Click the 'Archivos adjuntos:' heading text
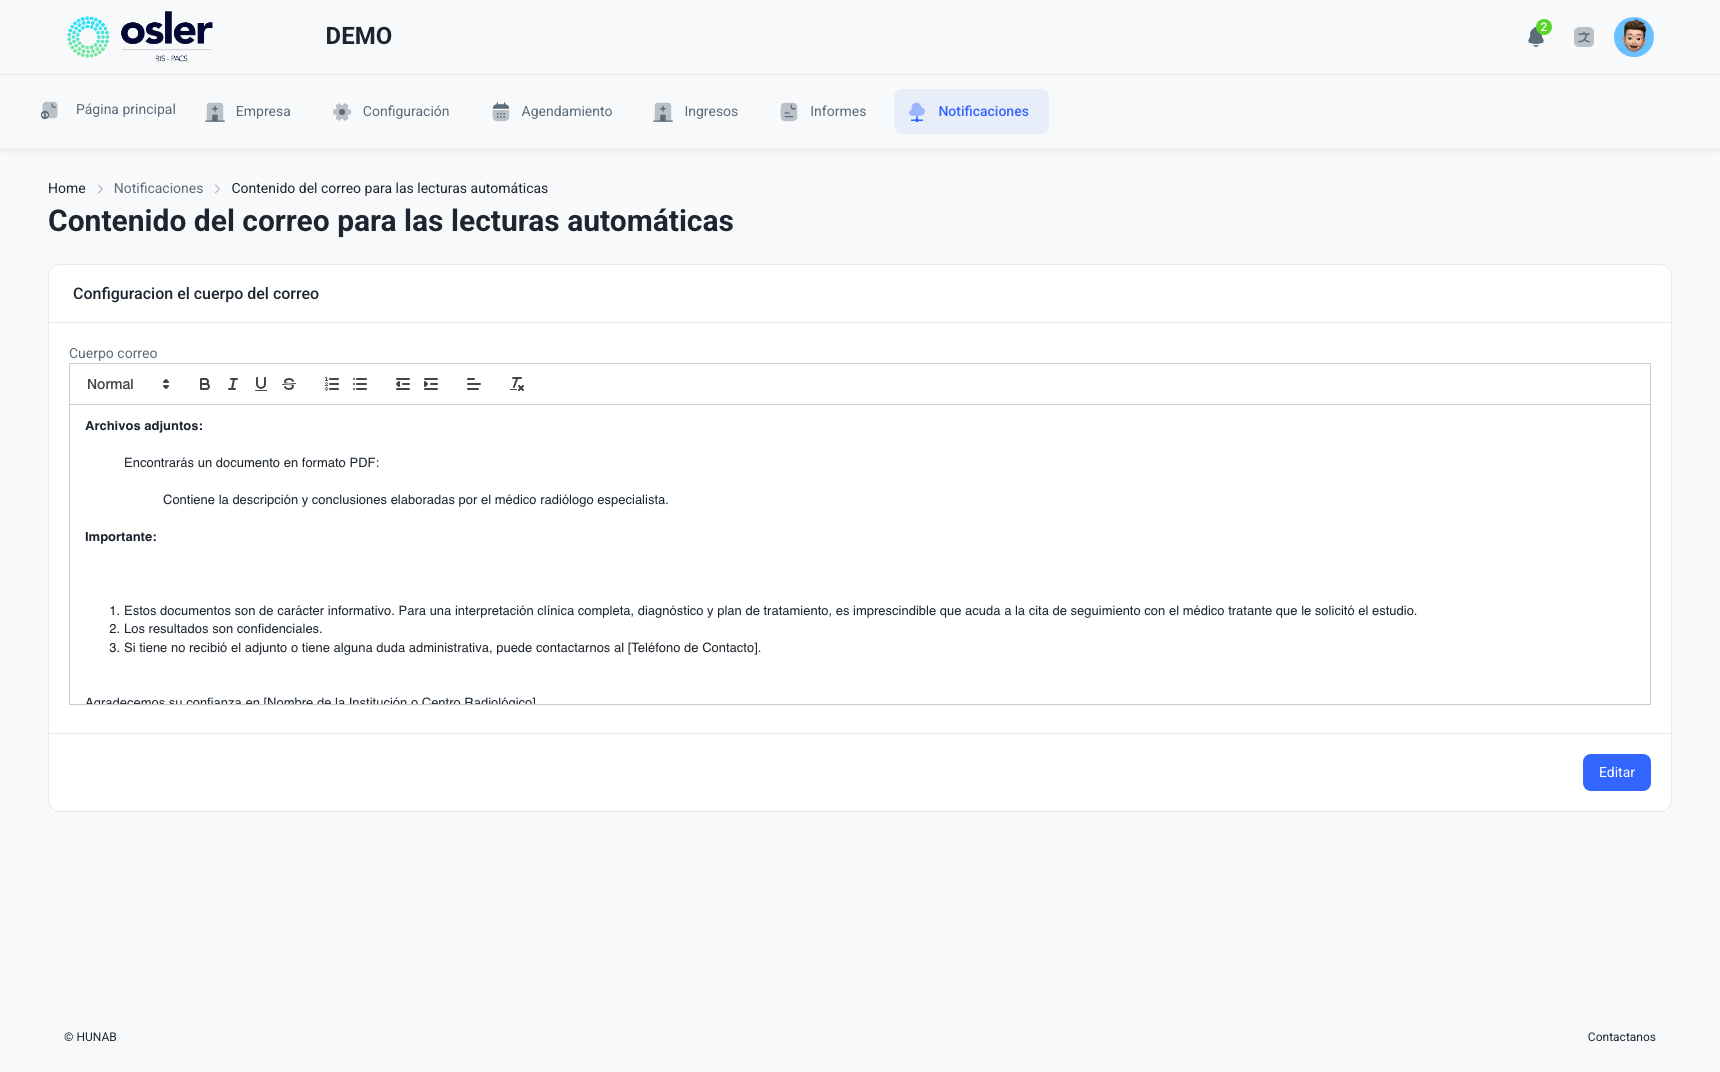 click(x=144, y=426)
